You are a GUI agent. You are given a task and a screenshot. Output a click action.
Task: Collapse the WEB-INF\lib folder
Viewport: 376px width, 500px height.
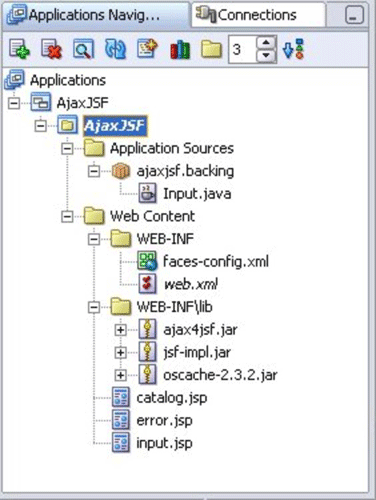94,307
